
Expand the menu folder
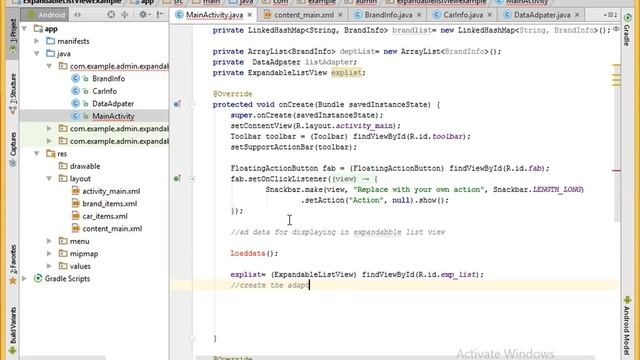[x=49, y=241]
